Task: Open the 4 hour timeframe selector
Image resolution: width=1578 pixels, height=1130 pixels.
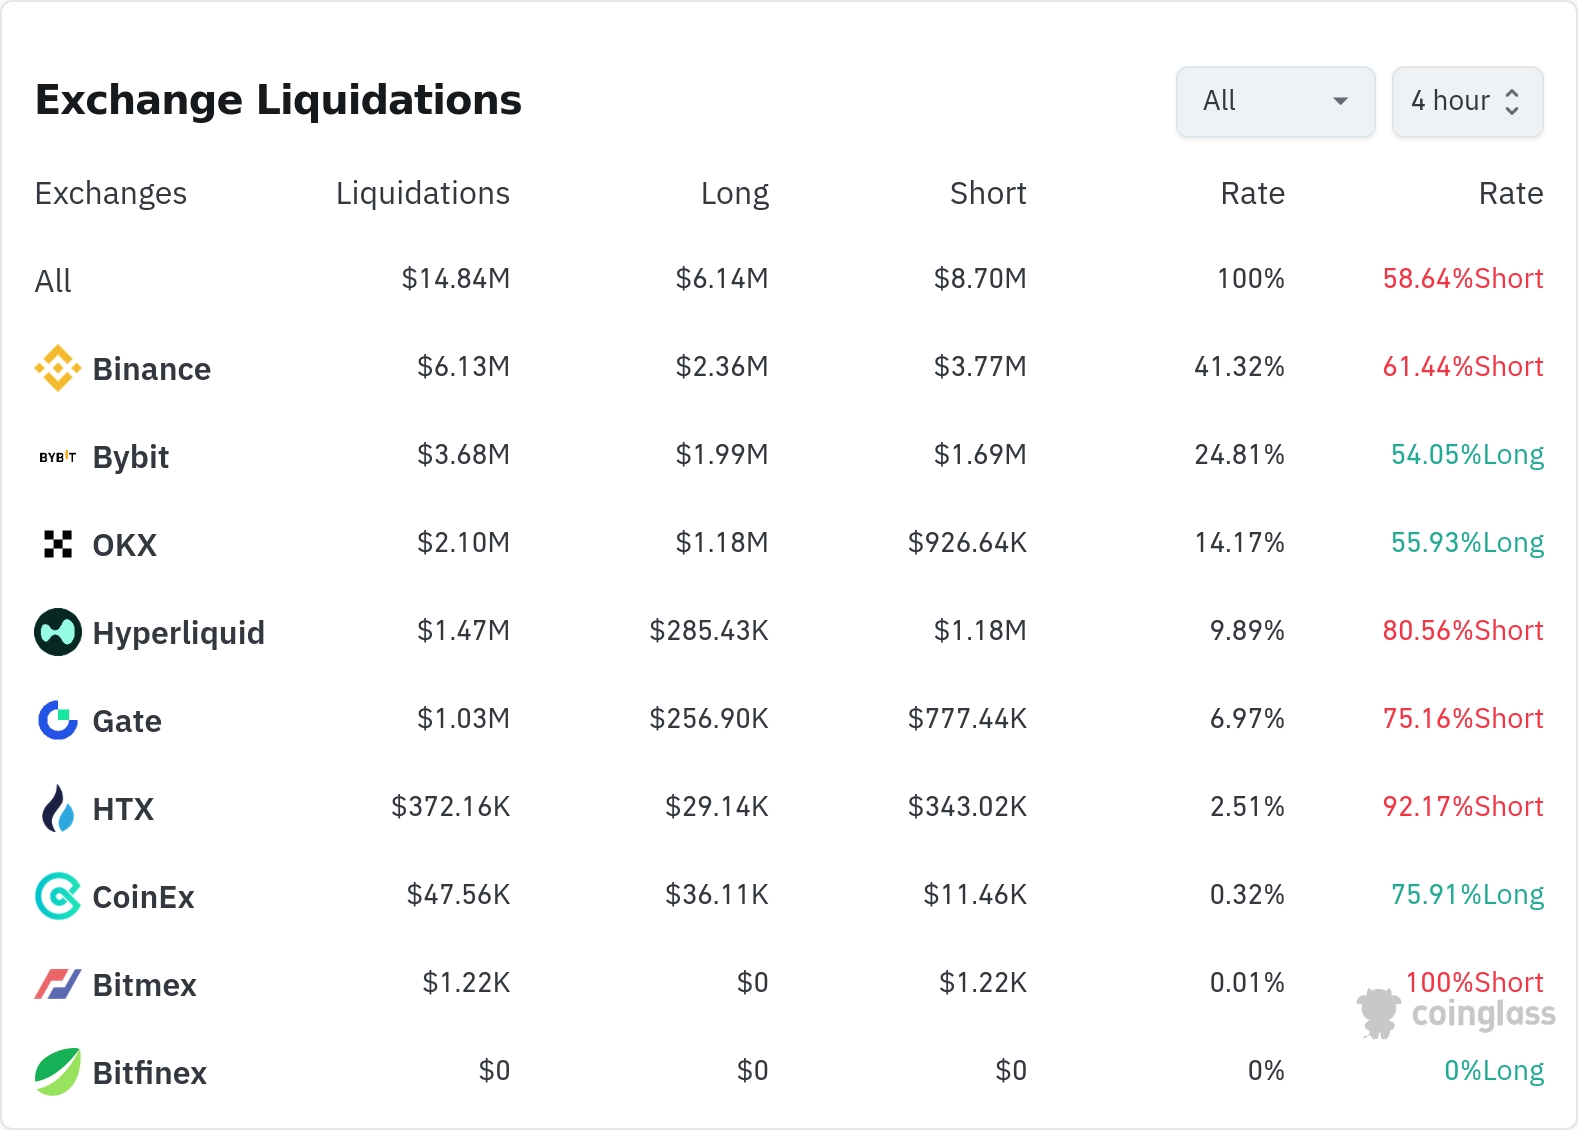Action: pos(1467,101)
